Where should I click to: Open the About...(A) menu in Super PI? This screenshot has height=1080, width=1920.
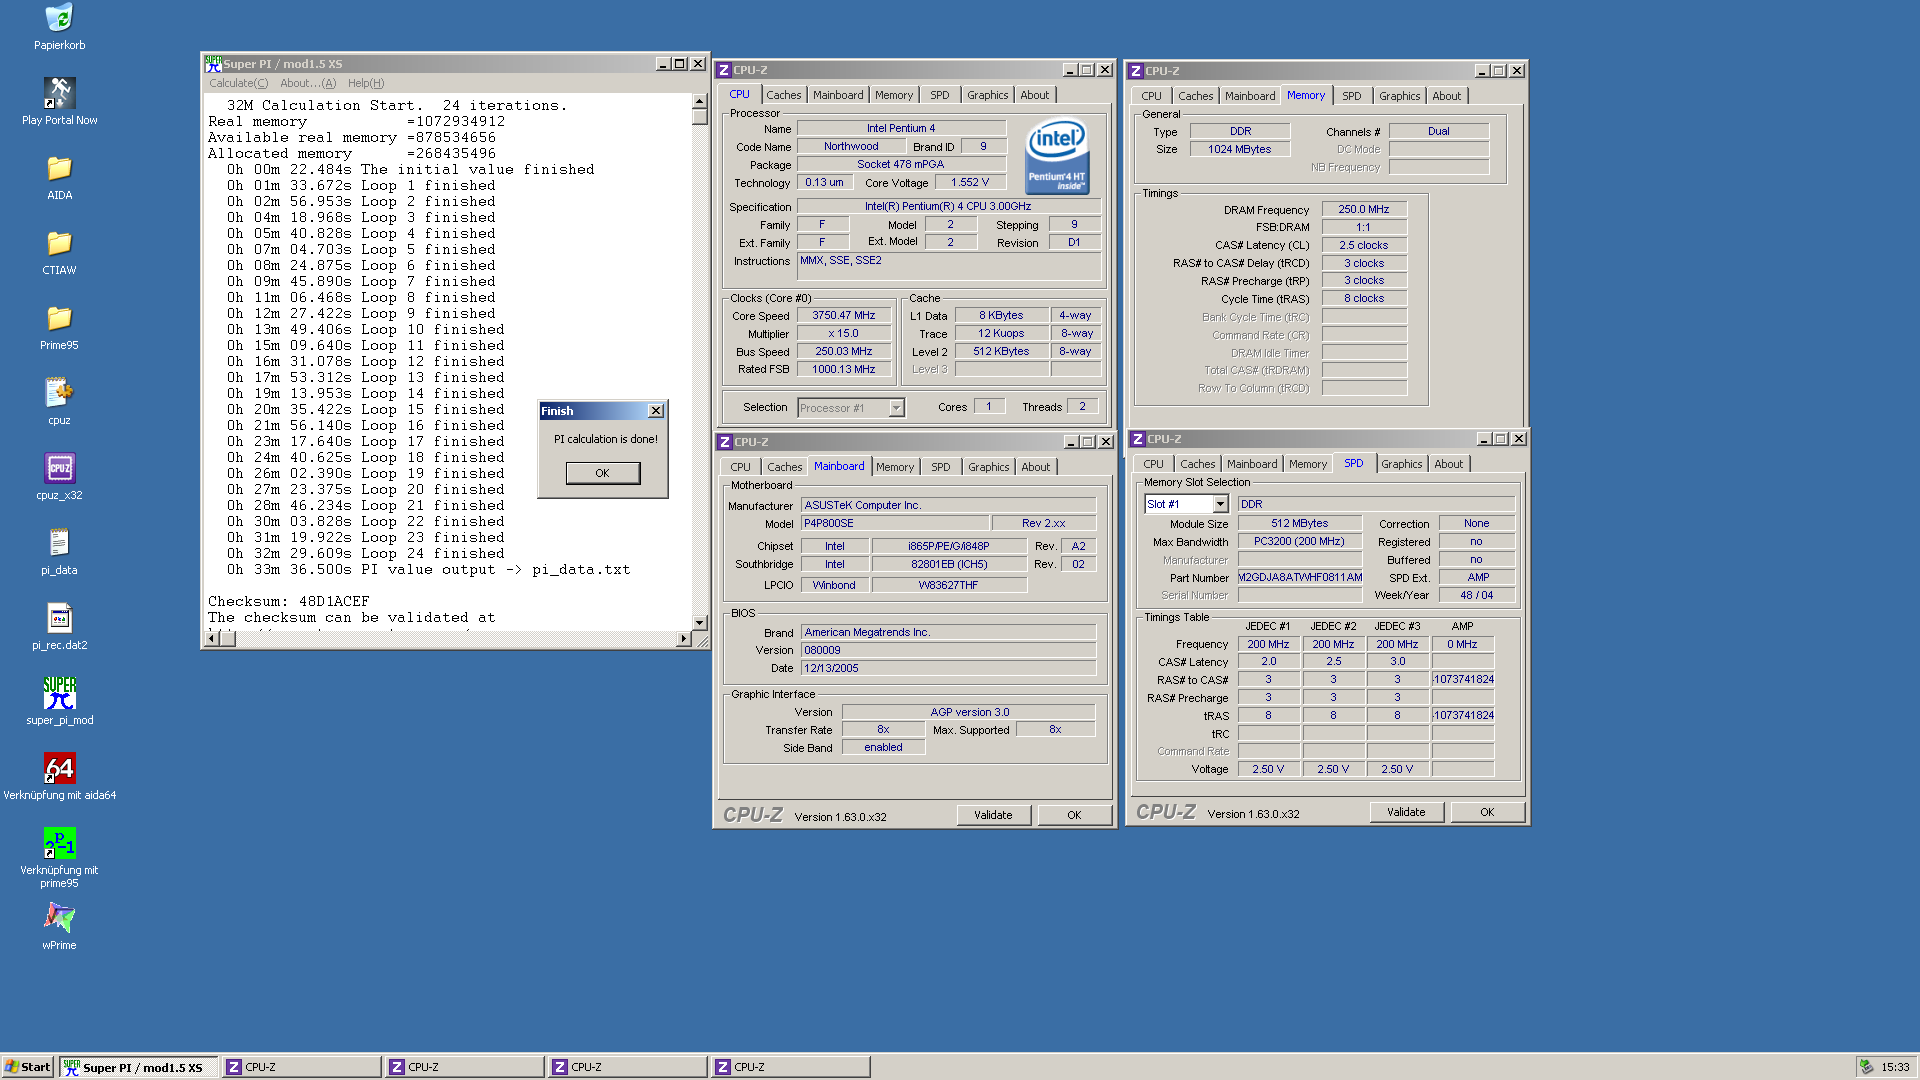click(308, 83)
